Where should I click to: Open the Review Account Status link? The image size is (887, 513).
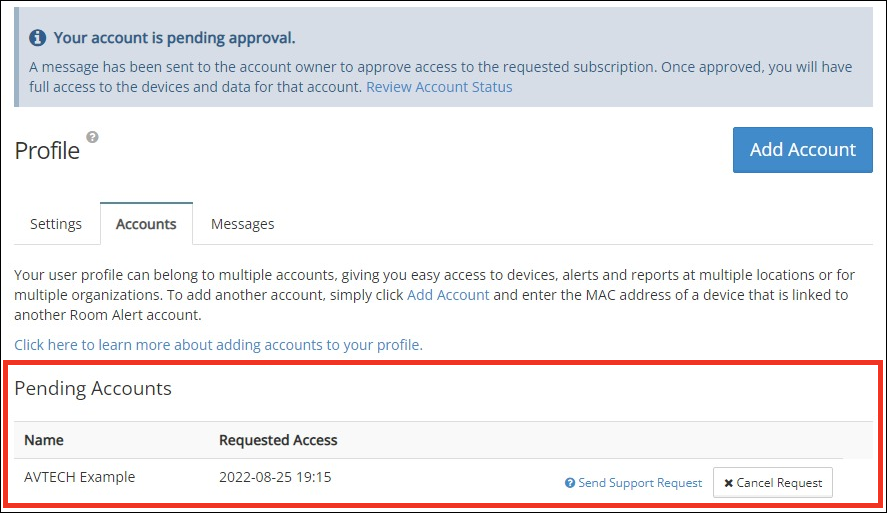click(439, 87)
